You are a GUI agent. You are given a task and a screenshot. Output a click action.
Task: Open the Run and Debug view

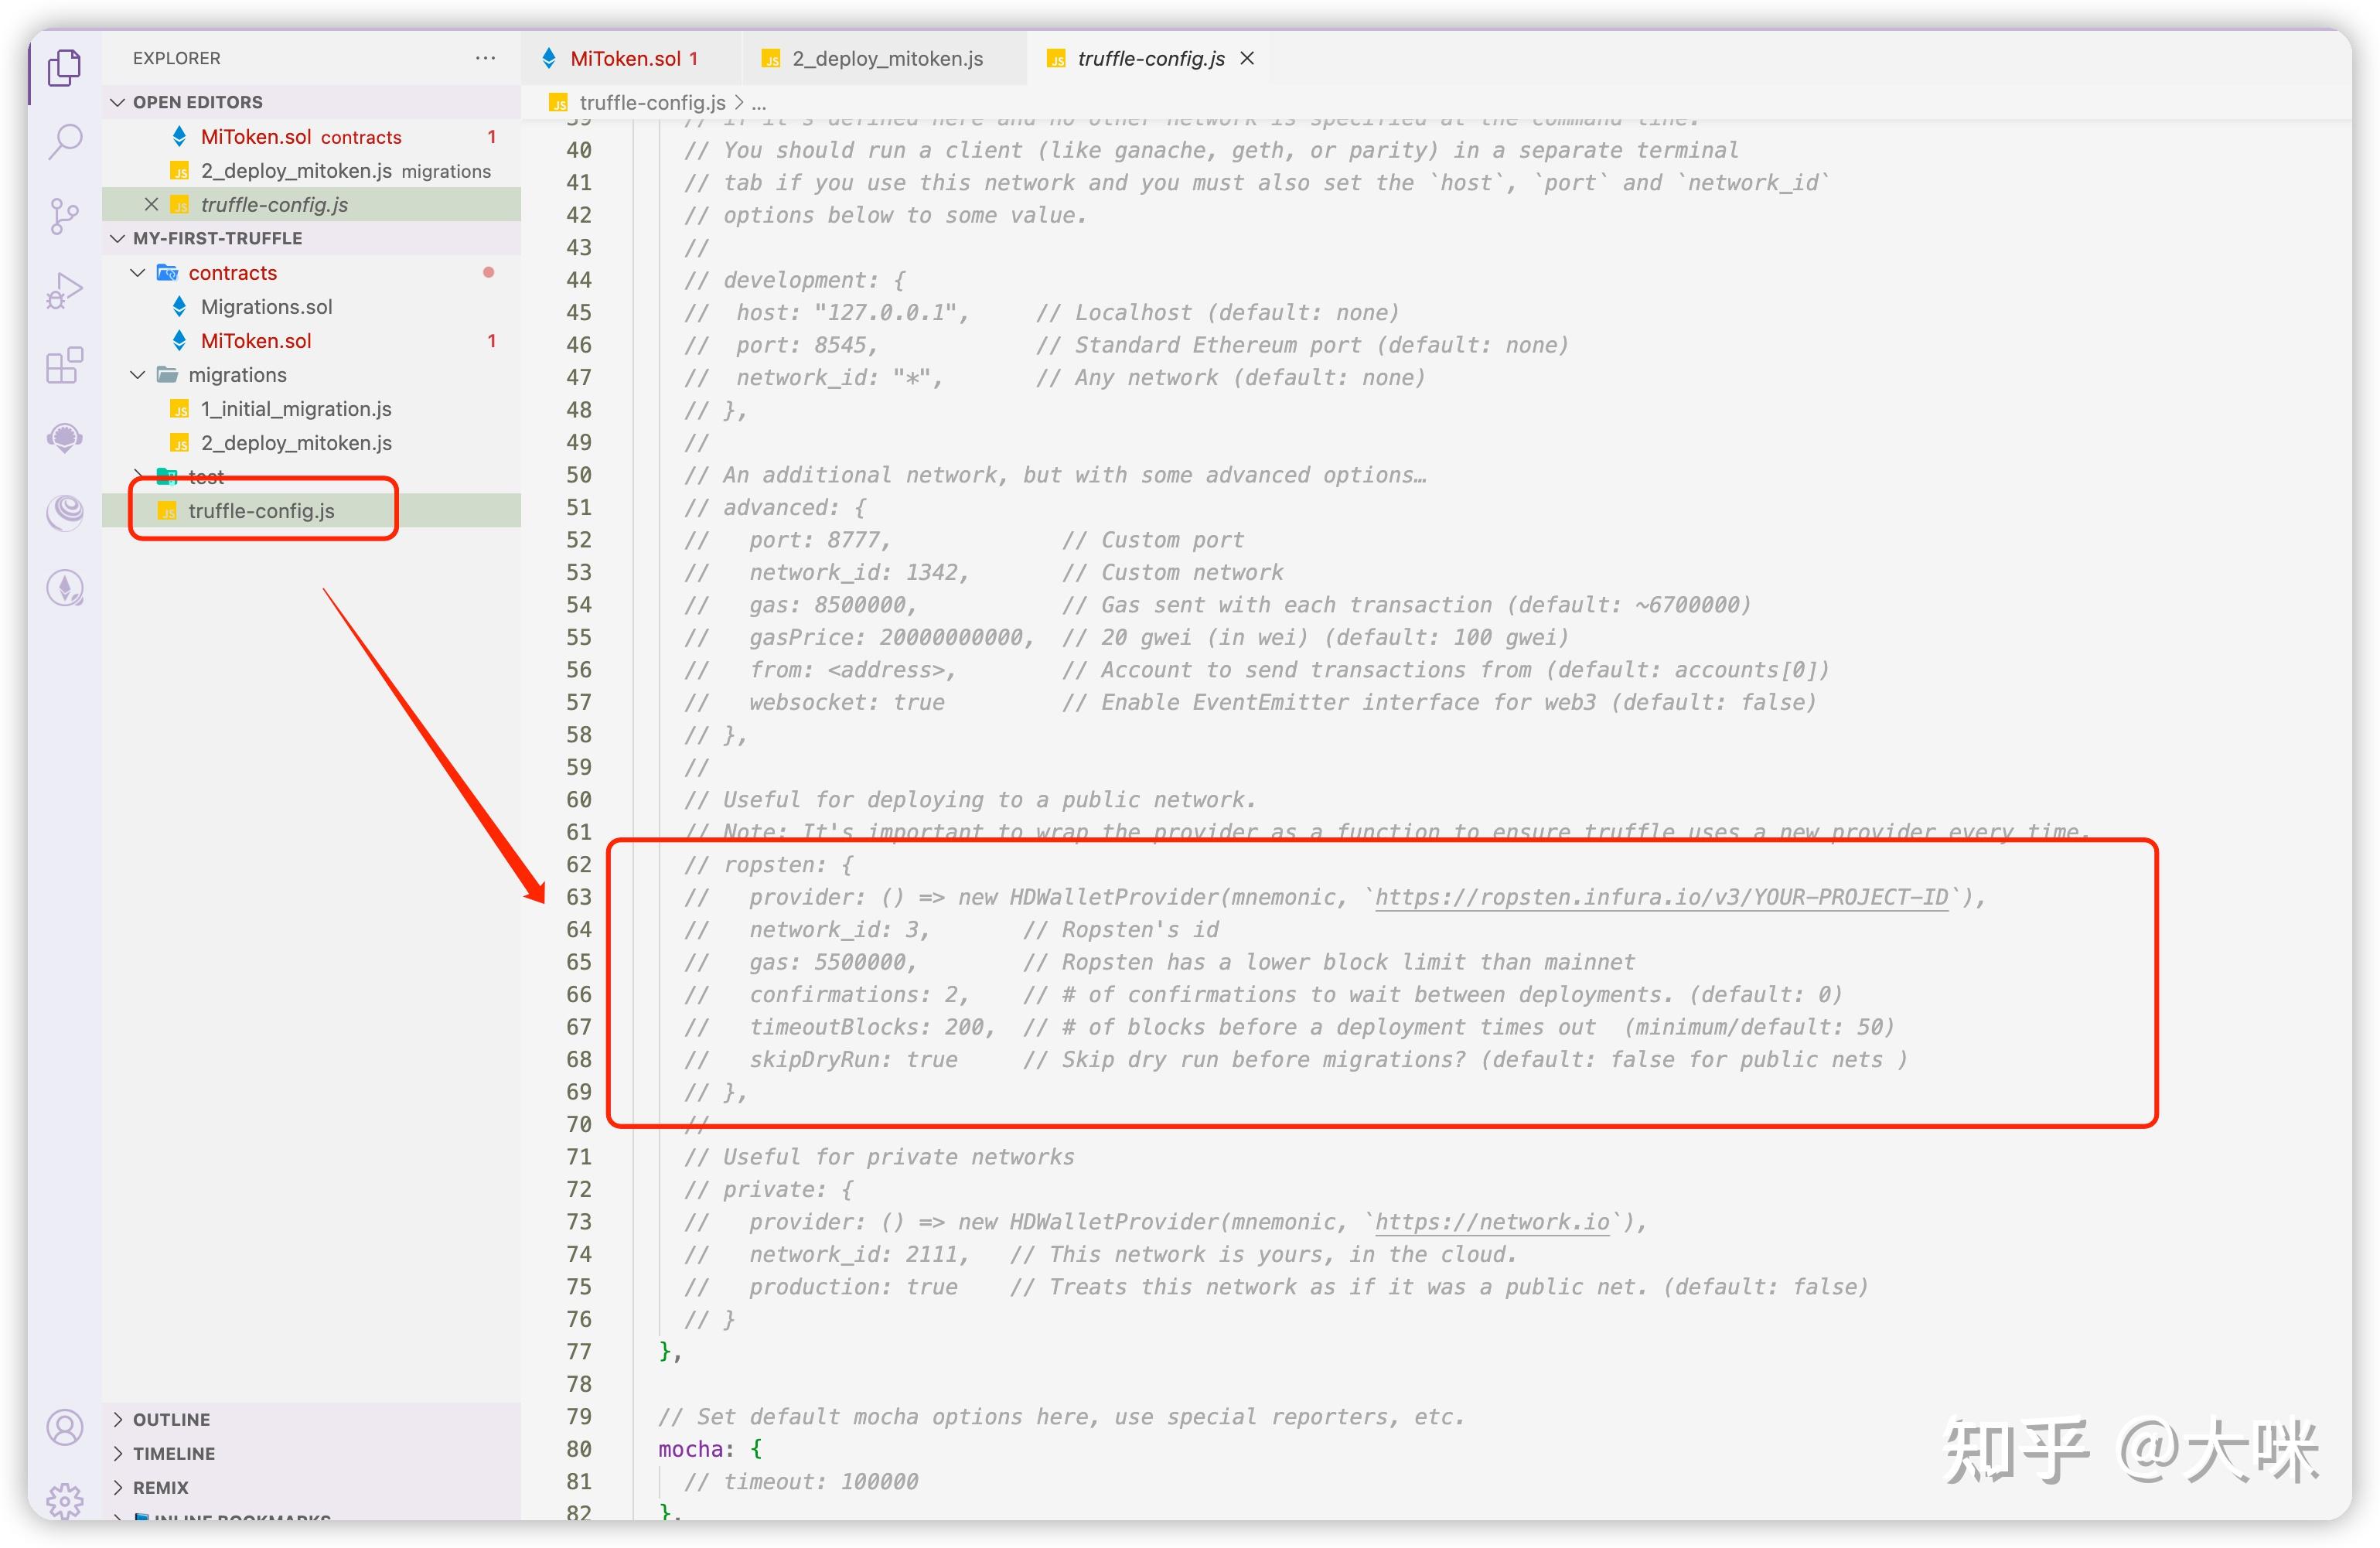point(65,290)
